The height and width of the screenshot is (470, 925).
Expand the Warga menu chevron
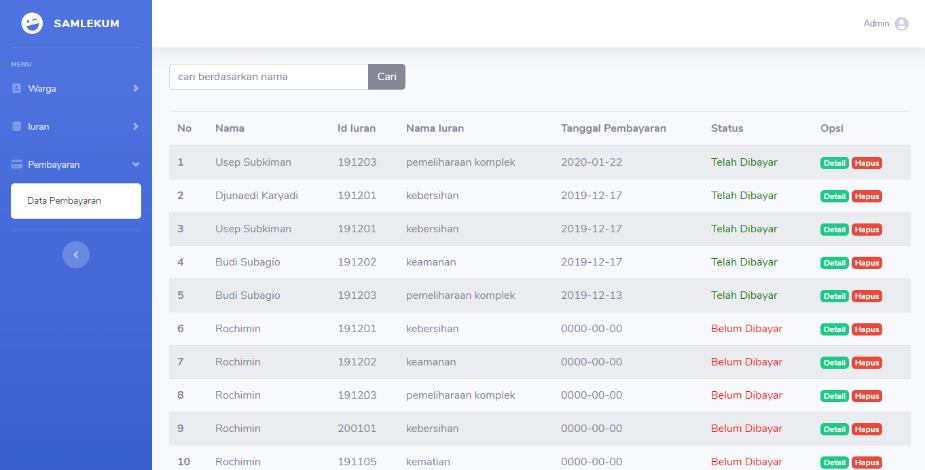[136, 88]
